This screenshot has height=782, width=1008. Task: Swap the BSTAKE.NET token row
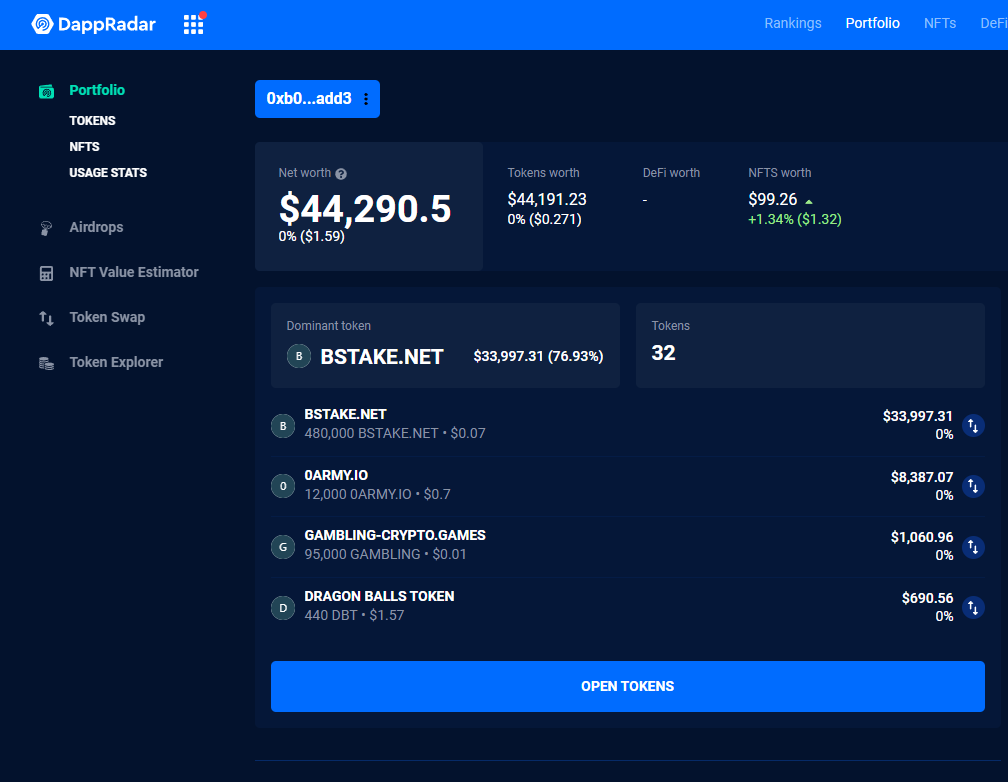tap(973, 425)
